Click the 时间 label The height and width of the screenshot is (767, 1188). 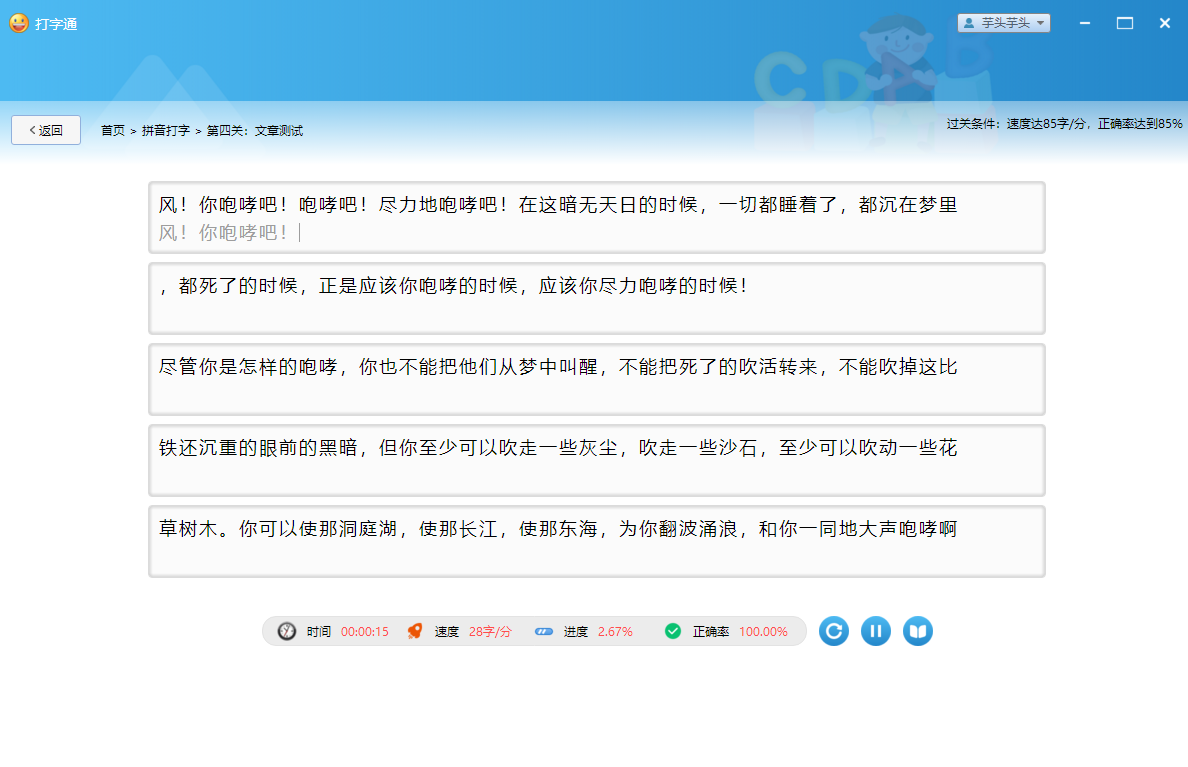tap(319, 631)
